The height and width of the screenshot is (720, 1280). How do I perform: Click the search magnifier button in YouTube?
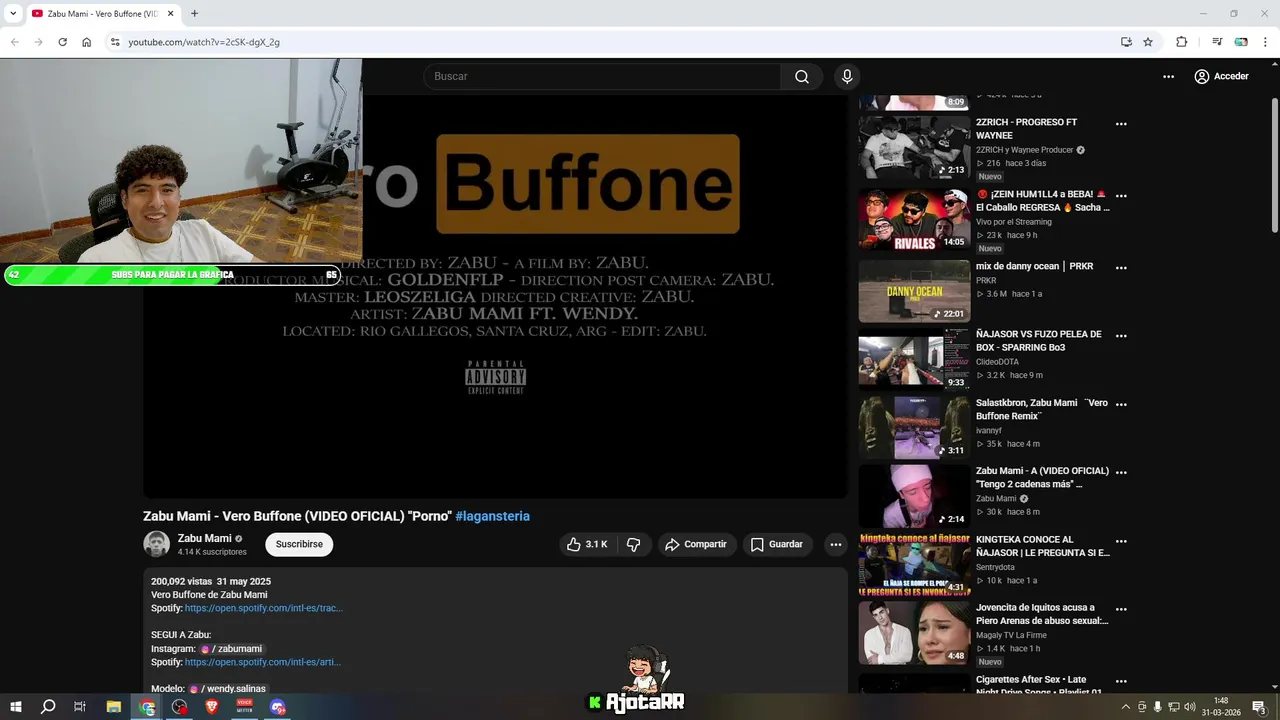coord(802,77)
